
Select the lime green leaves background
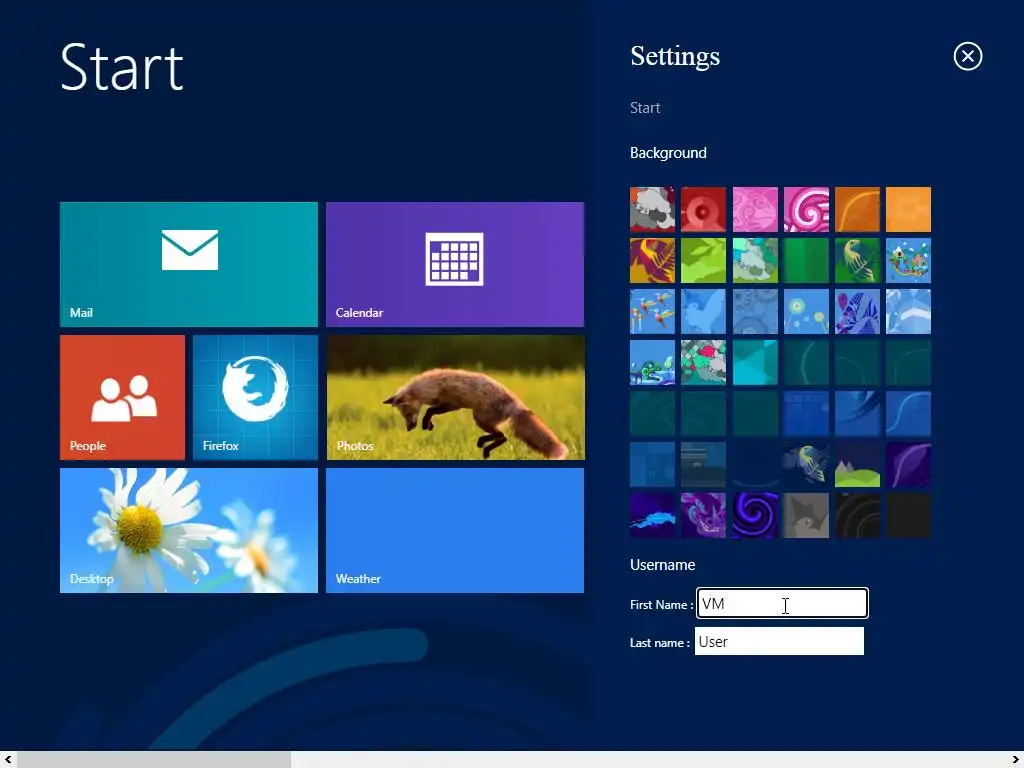coord(703,261)
